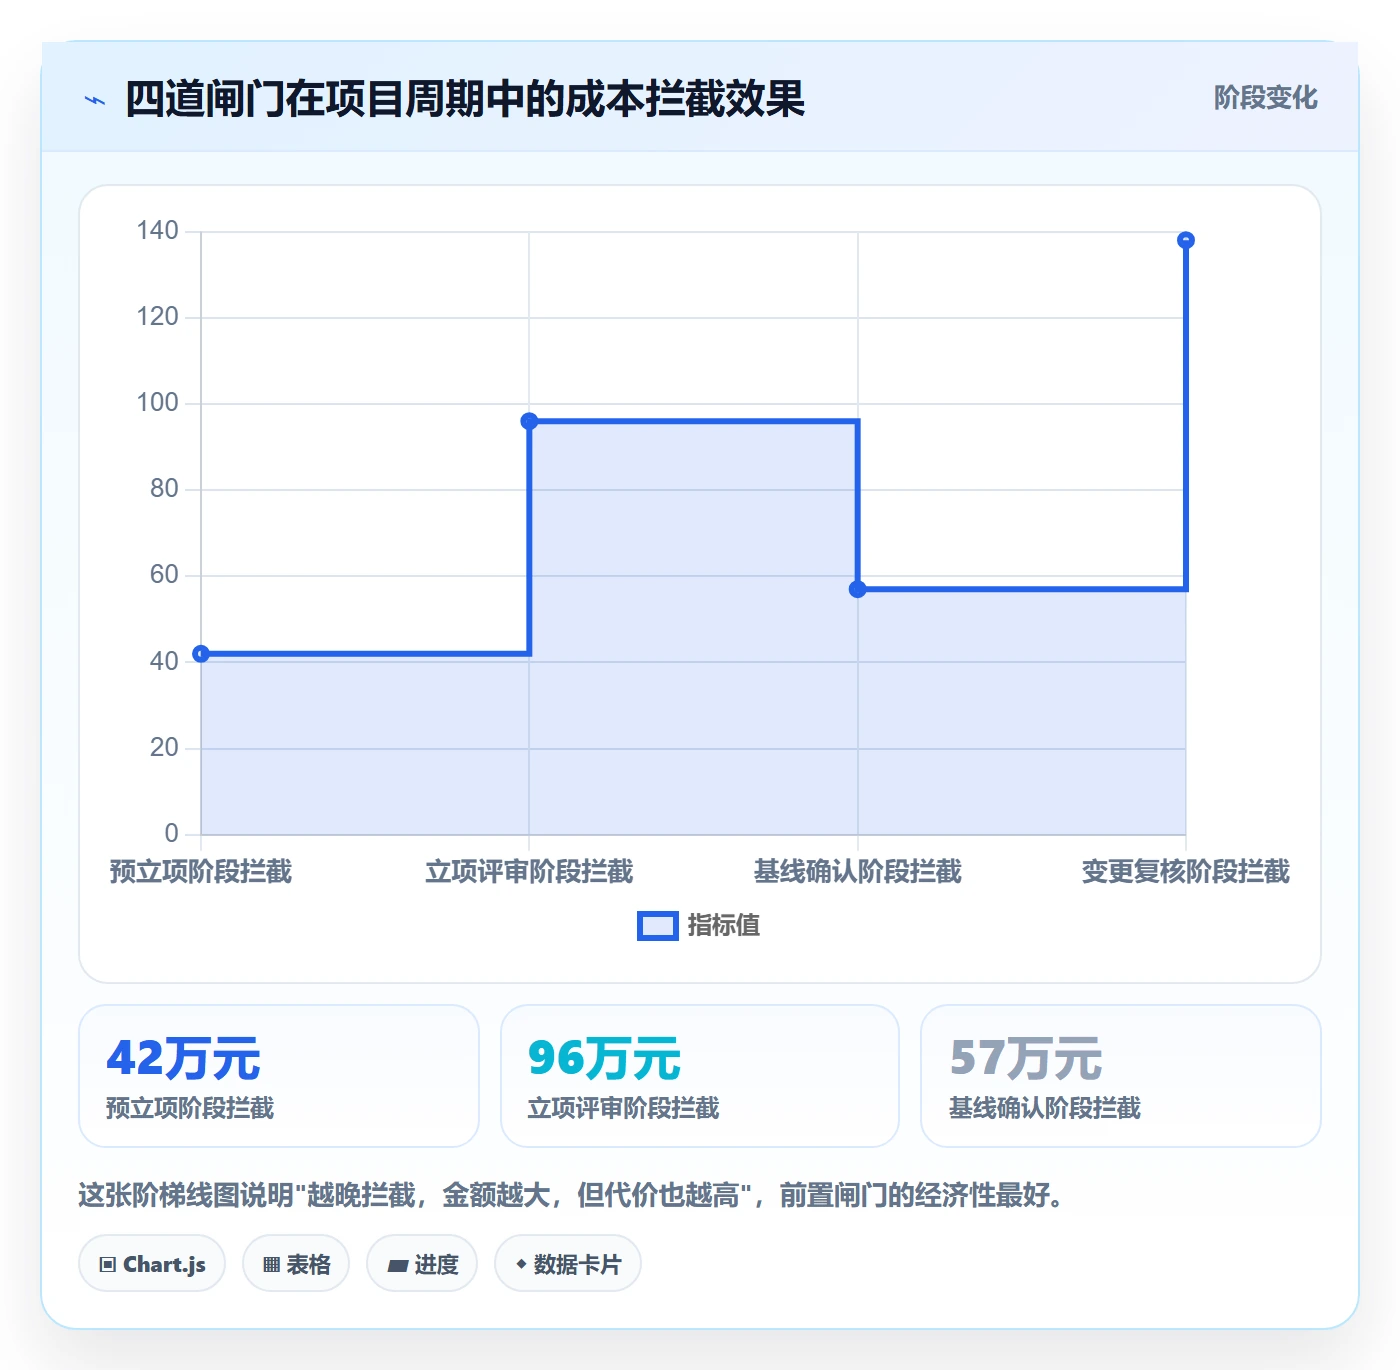Click the 96万元 card value
Viewport: 1400px width, 1370px height.
coord(604,1058)
